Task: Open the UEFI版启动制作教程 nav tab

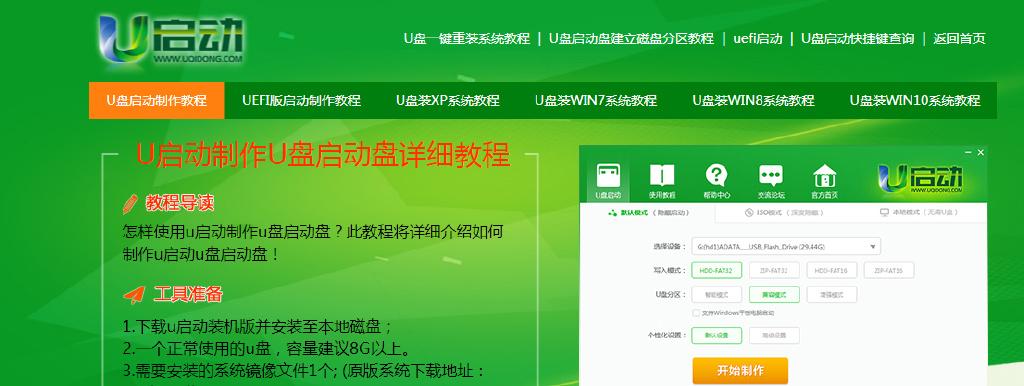Action: [x=302, y=101]
